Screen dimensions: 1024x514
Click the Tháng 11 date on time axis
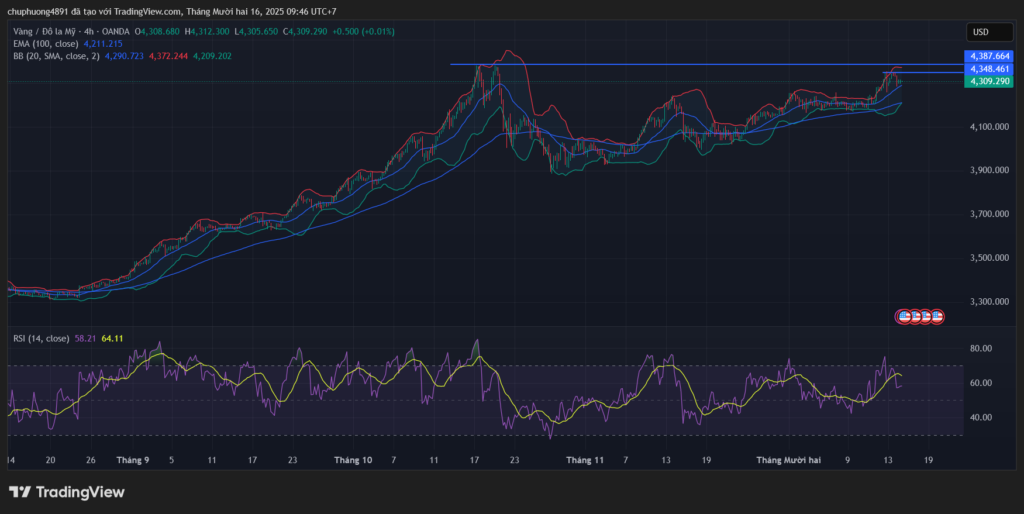pos(585,460)
